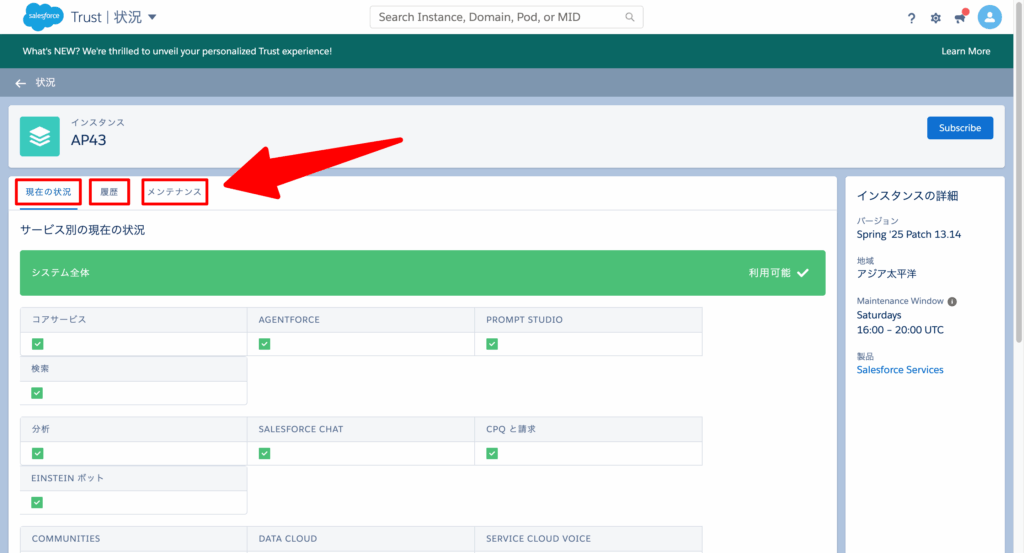Open the help question mark icon
The height and width of the screenshot is (553, 1024).
click(x=911, y=18)
